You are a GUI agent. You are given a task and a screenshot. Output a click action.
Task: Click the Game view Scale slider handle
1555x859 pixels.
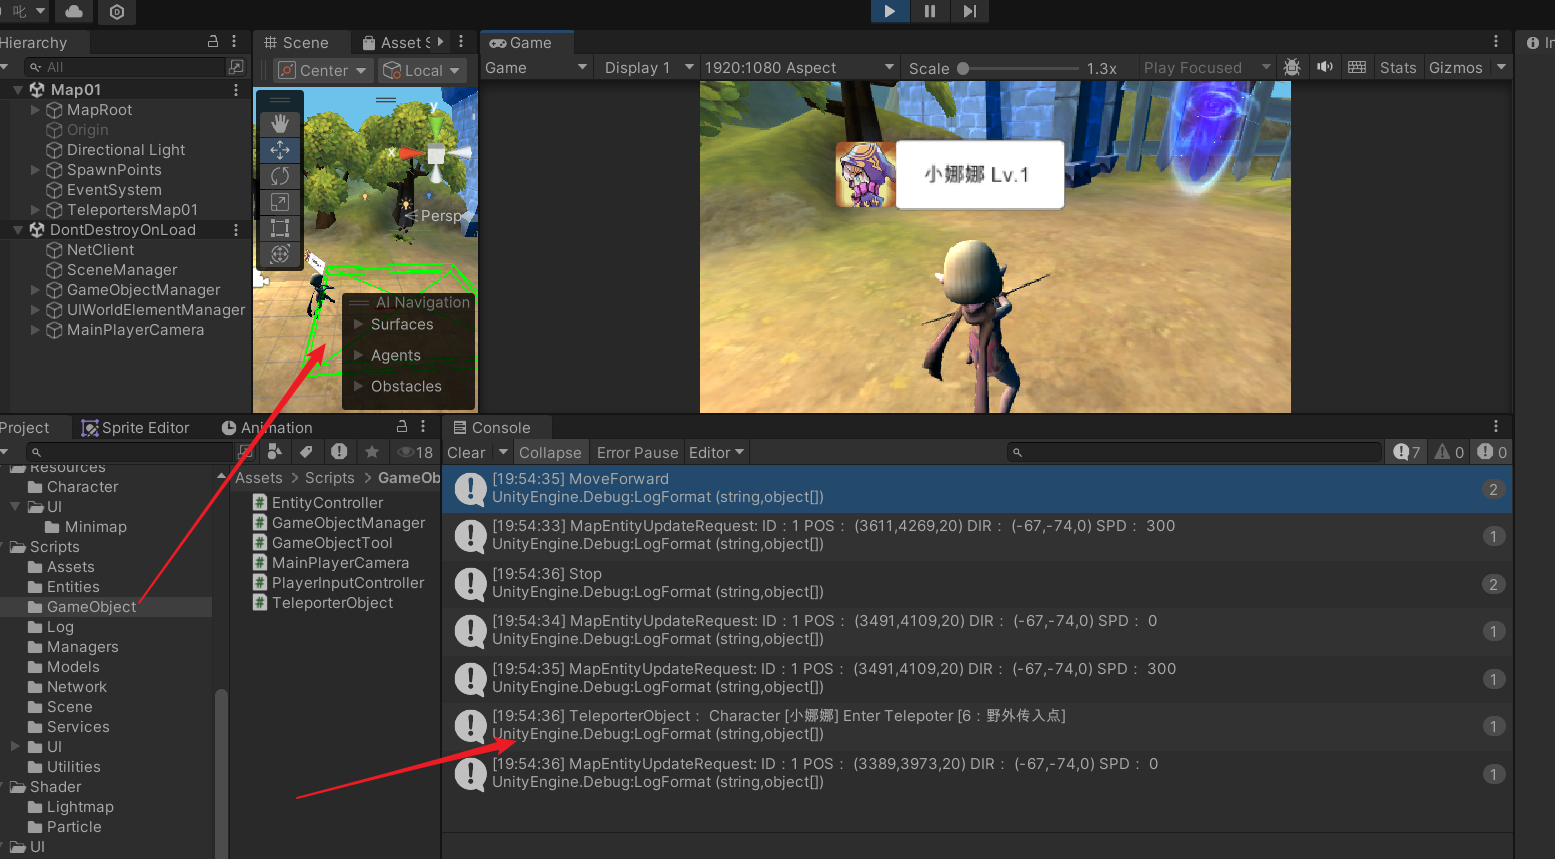963,69
